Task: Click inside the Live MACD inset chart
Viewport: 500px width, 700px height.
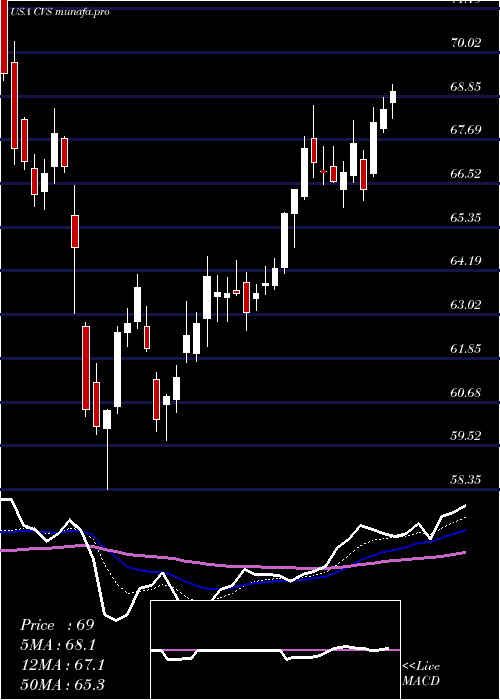Action: (x=275, y=650)
